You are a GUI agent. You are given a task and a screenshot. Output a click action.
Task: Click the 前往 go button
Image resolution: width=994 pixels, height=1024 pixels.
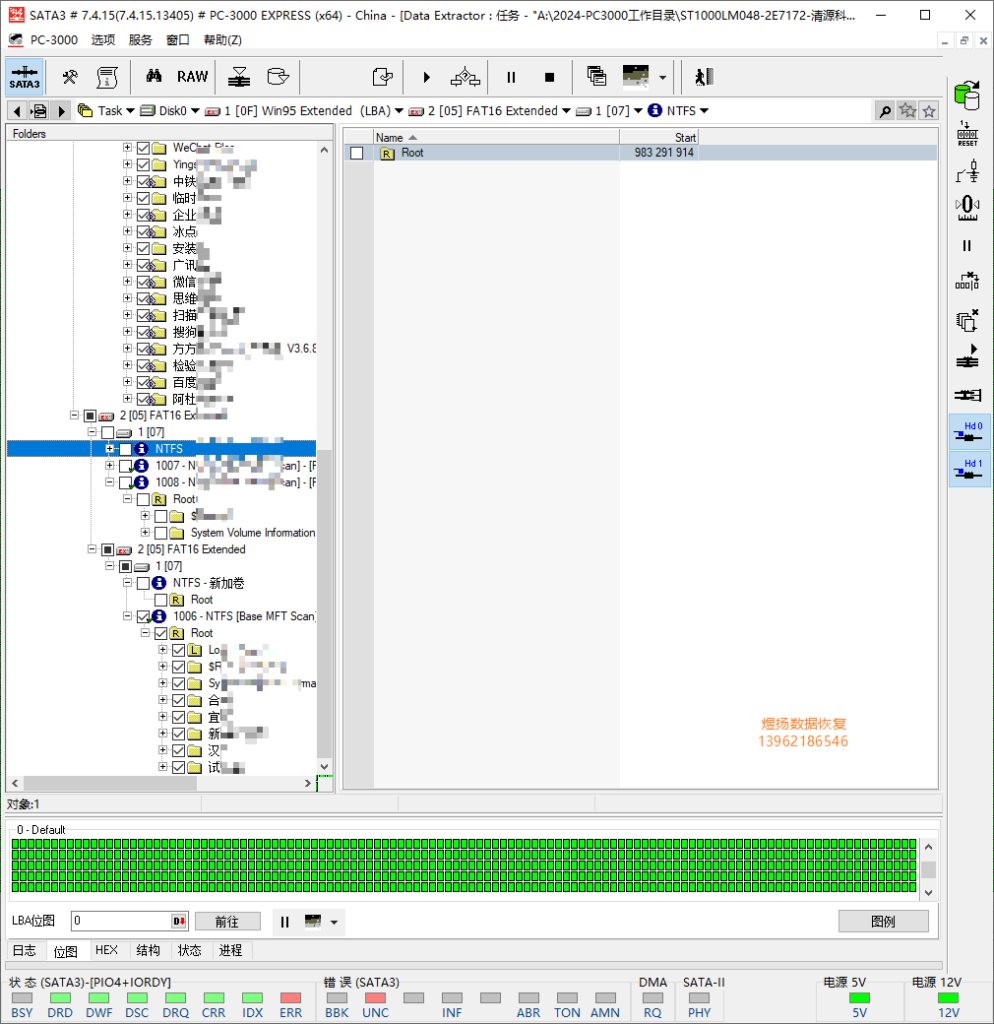coord(227,921)
